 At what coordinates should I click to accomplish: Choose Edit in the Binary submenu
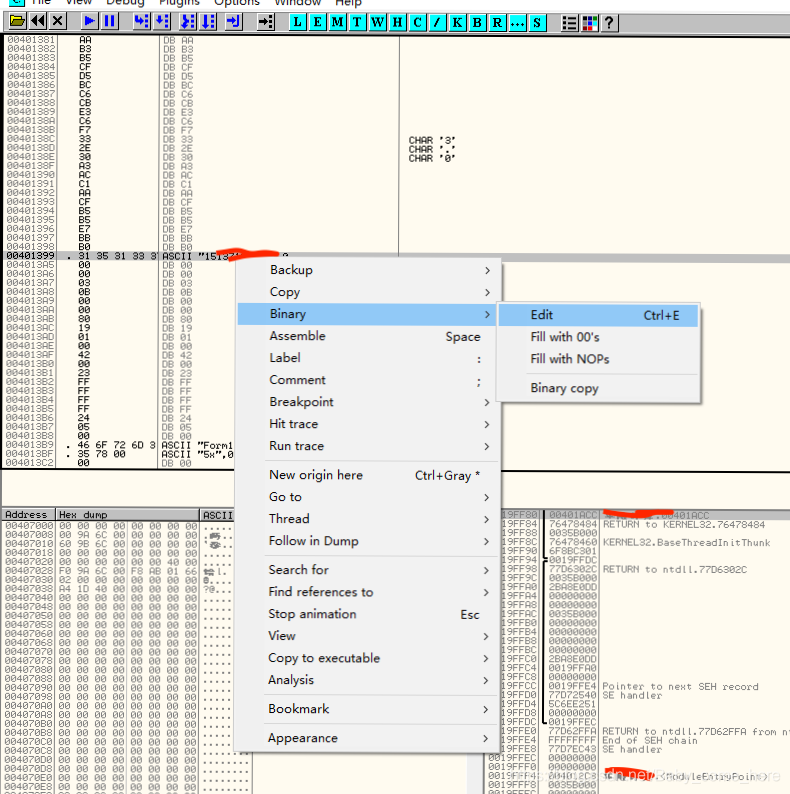(598, 315)
